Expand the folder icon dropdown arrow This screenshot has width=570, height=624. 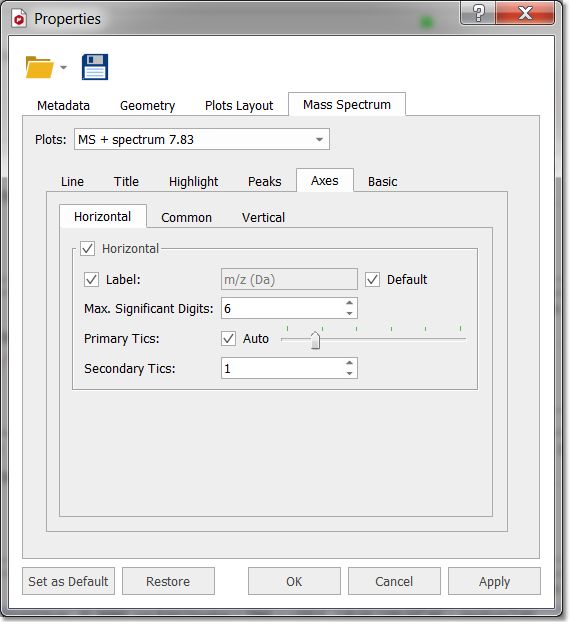point(63,68)
